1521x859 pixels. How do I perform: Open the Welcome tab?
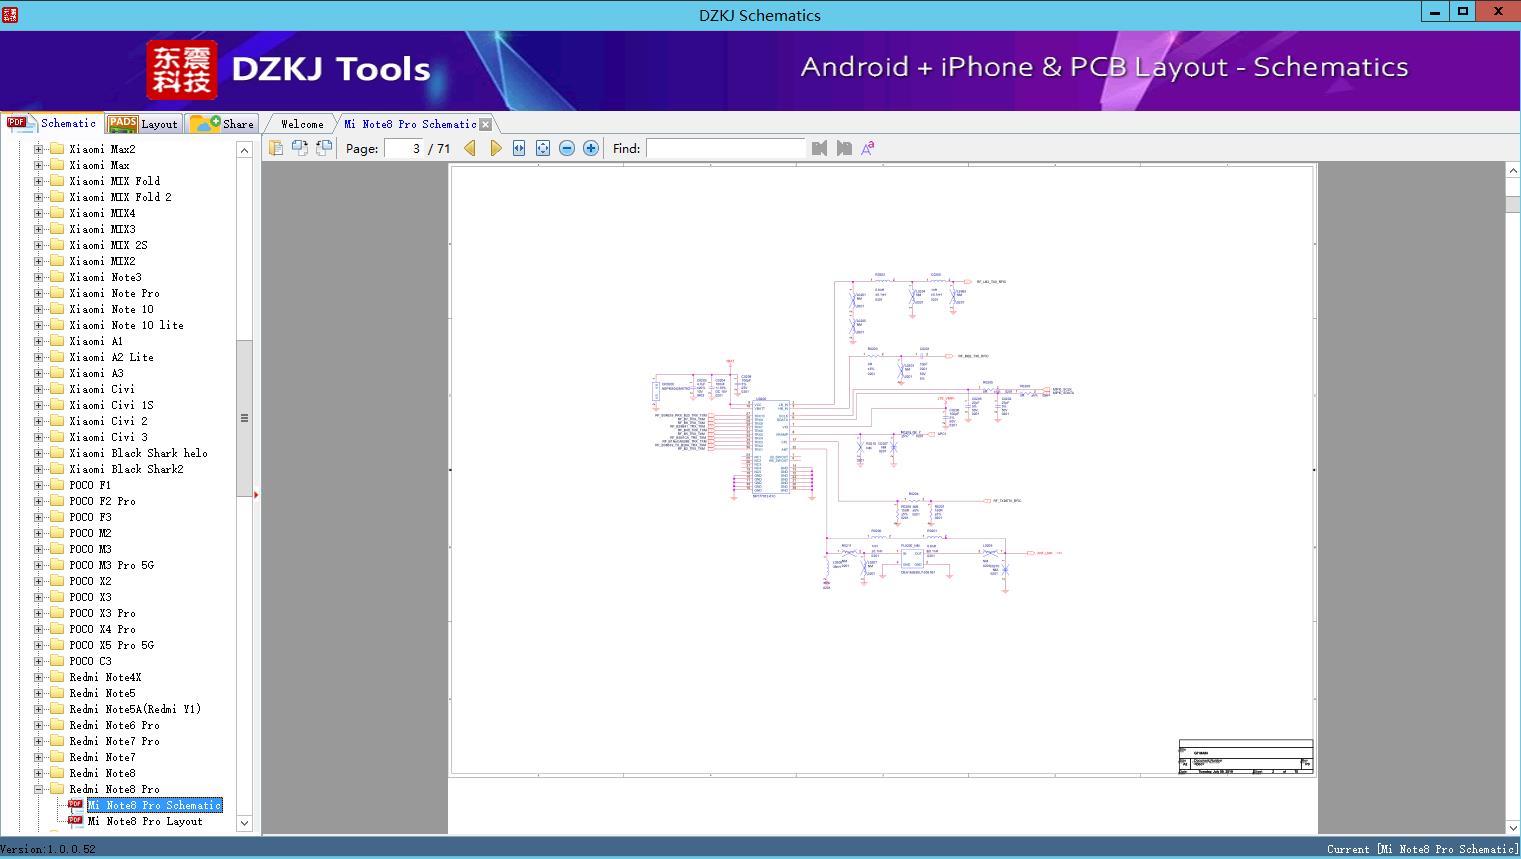[302, 124]
